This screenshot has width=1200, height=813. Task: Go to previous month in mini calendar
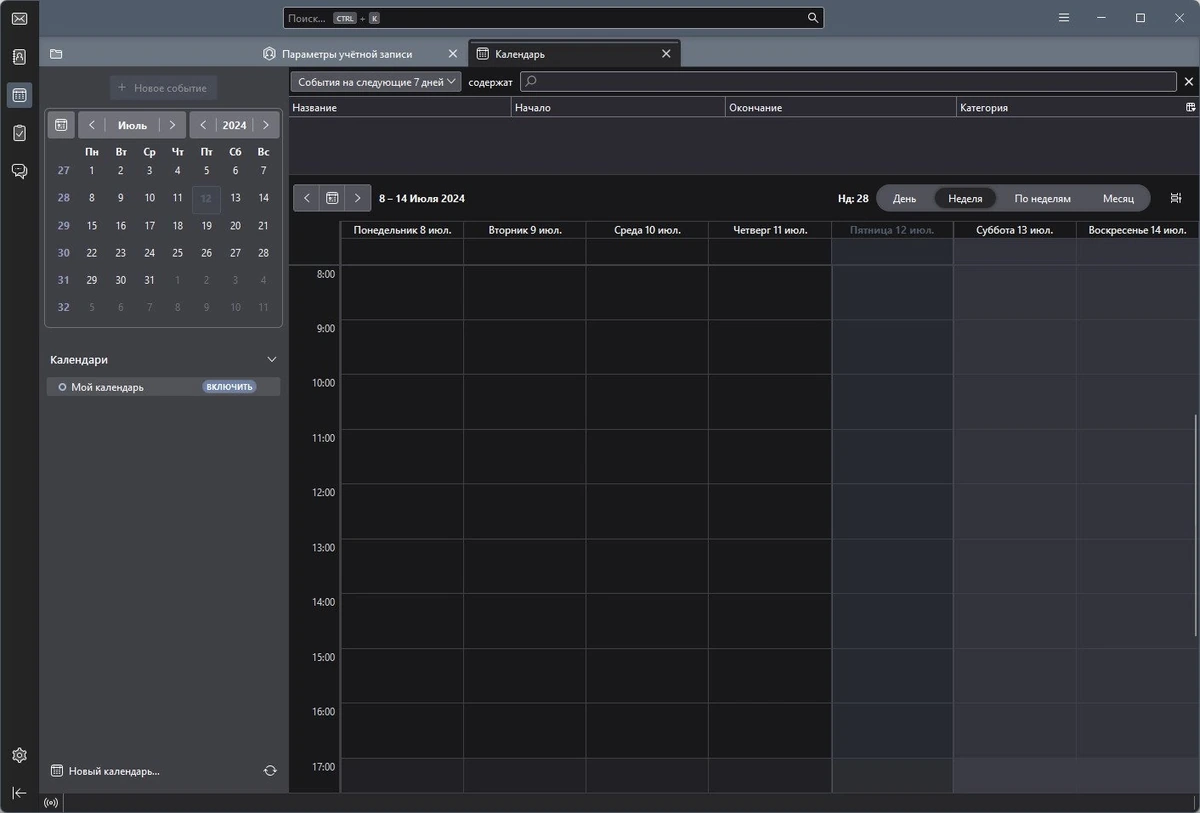tap(92, 125)
